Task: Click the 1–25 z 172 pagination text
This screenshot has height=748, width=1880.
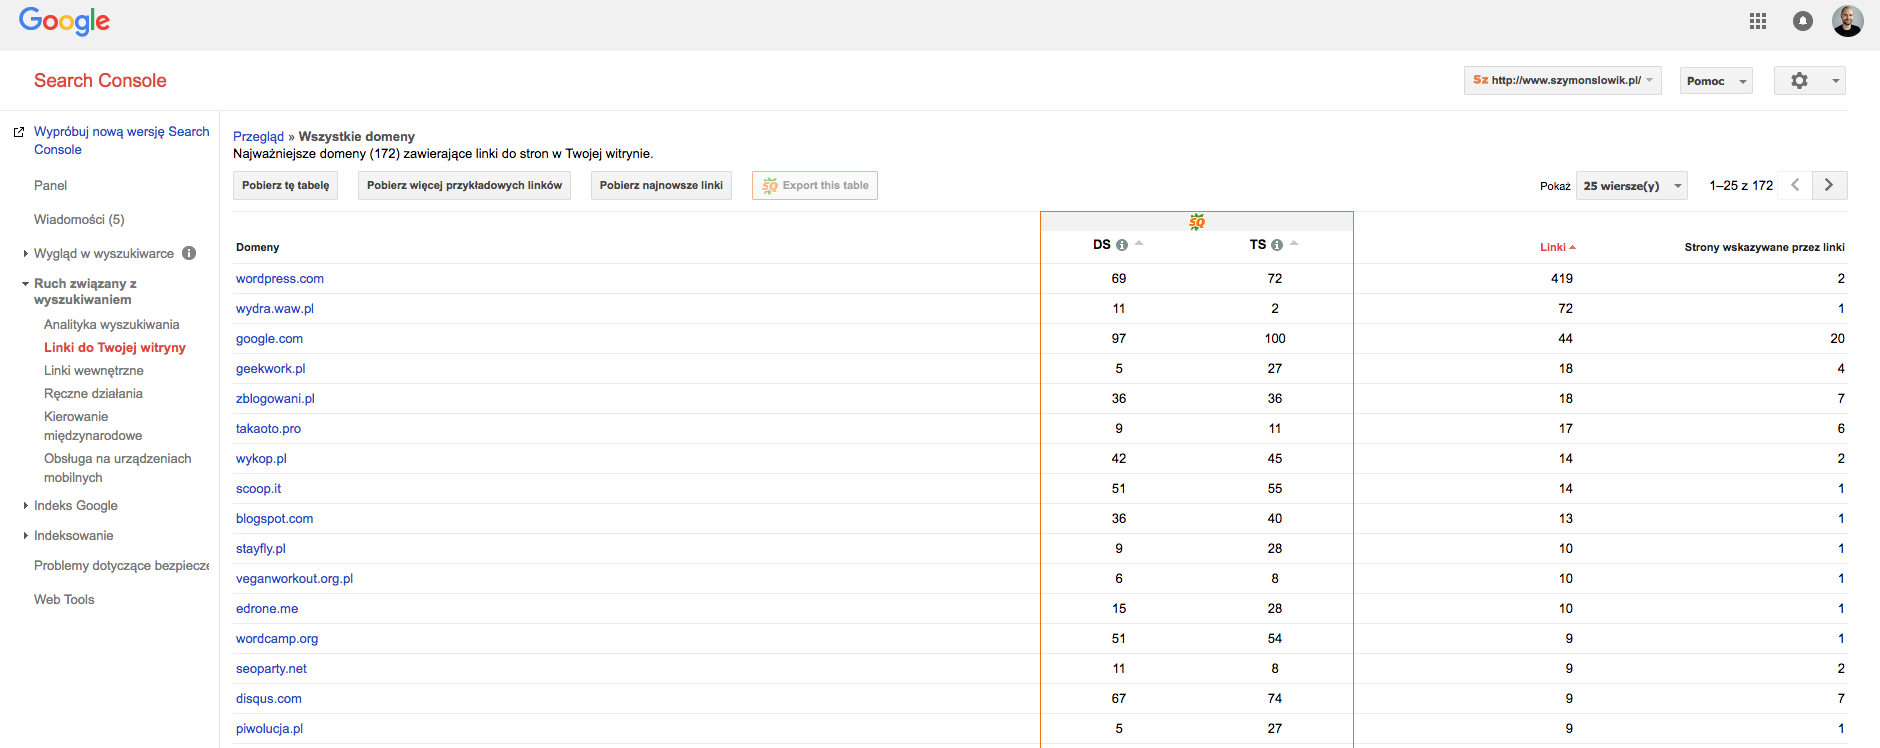Action: [x=1741, y=185]
